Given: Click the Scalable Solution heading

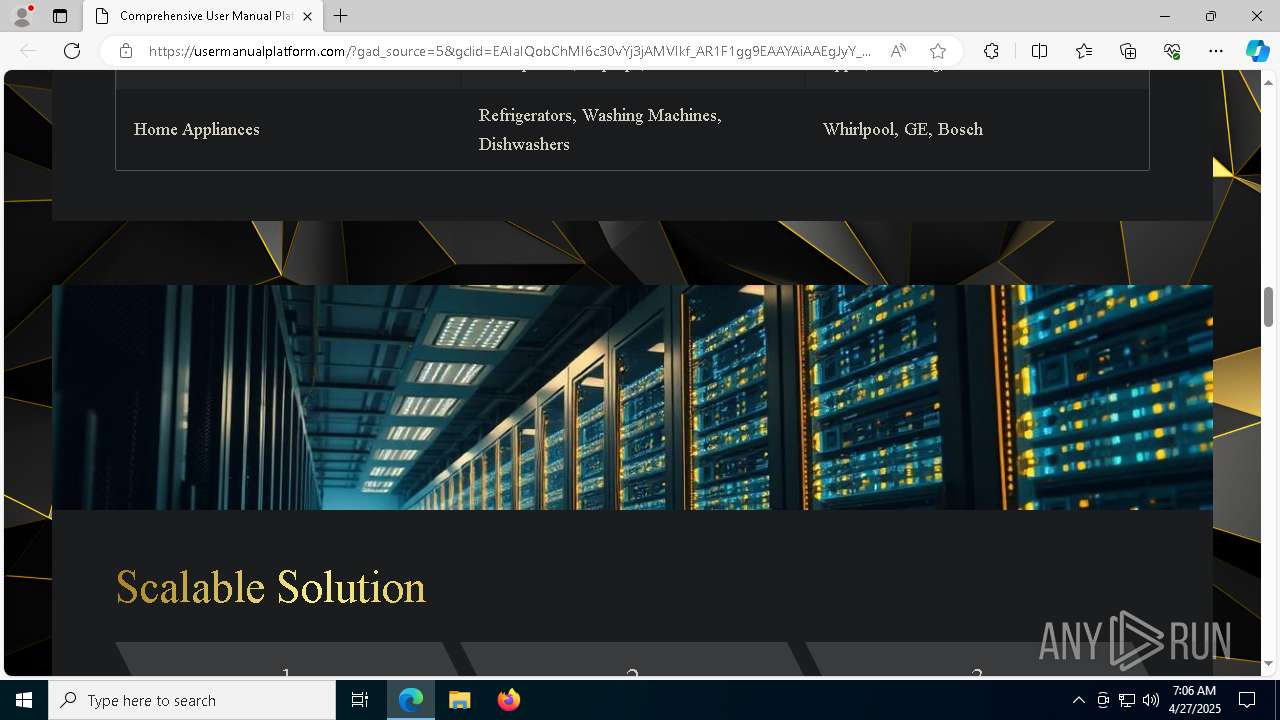Looking at the screenshot, I should click(271, 587).
